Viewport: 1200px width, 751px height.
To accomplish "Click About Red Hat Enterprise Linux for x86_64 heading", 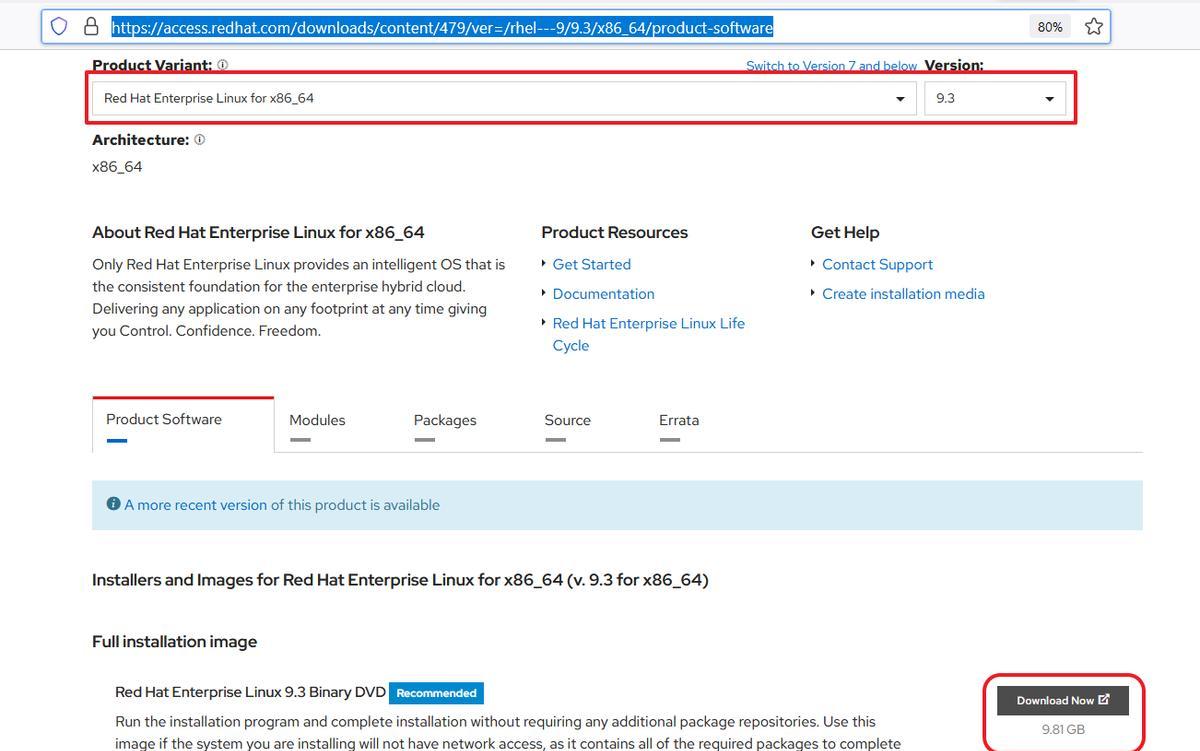I will 258,232.
